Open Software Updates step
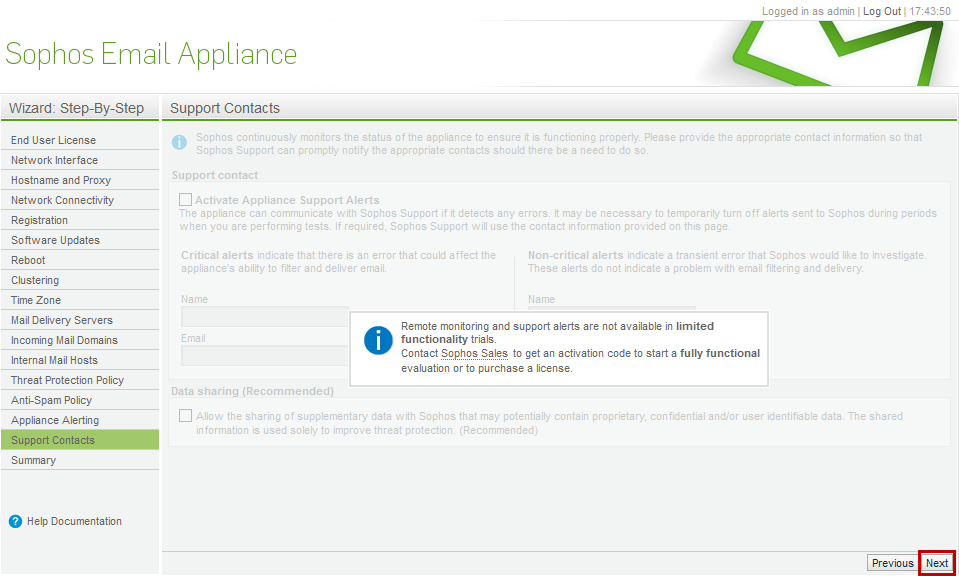Image resolution: width=959 pixels, height=576 pixels. (80, 240)
